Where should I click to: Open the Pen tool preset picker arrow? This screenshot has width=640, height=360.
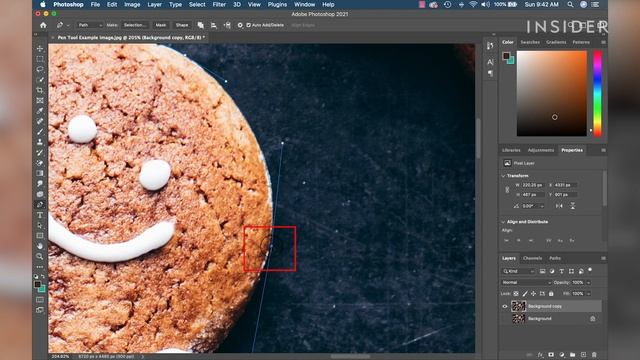68,25
